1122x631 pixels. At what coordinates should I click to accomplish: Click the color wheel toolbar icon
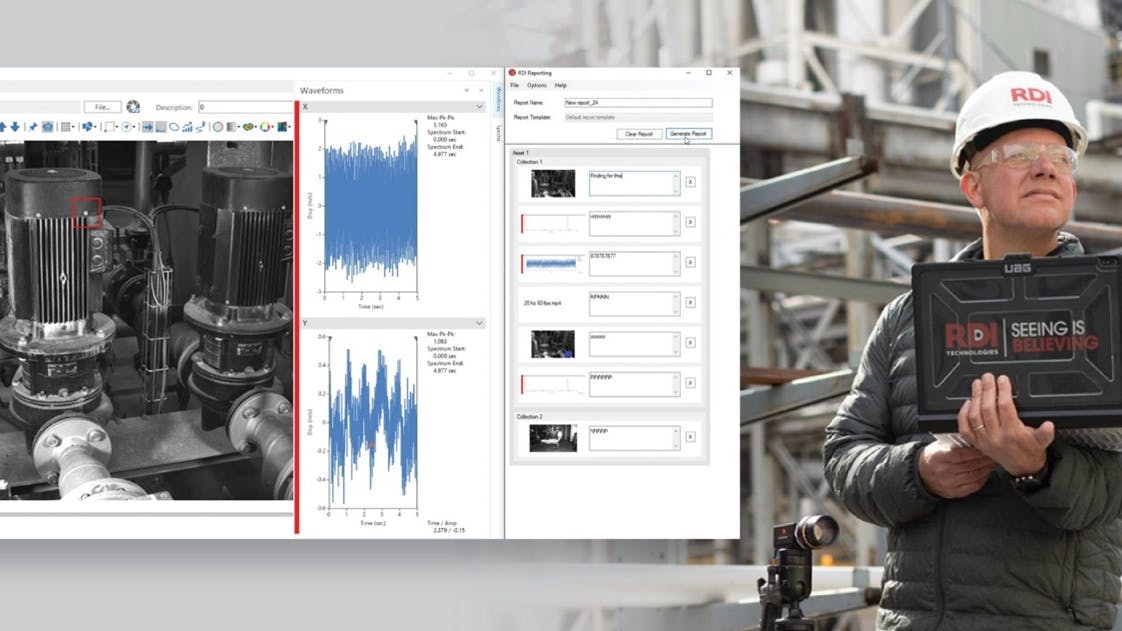coord(265,127)
